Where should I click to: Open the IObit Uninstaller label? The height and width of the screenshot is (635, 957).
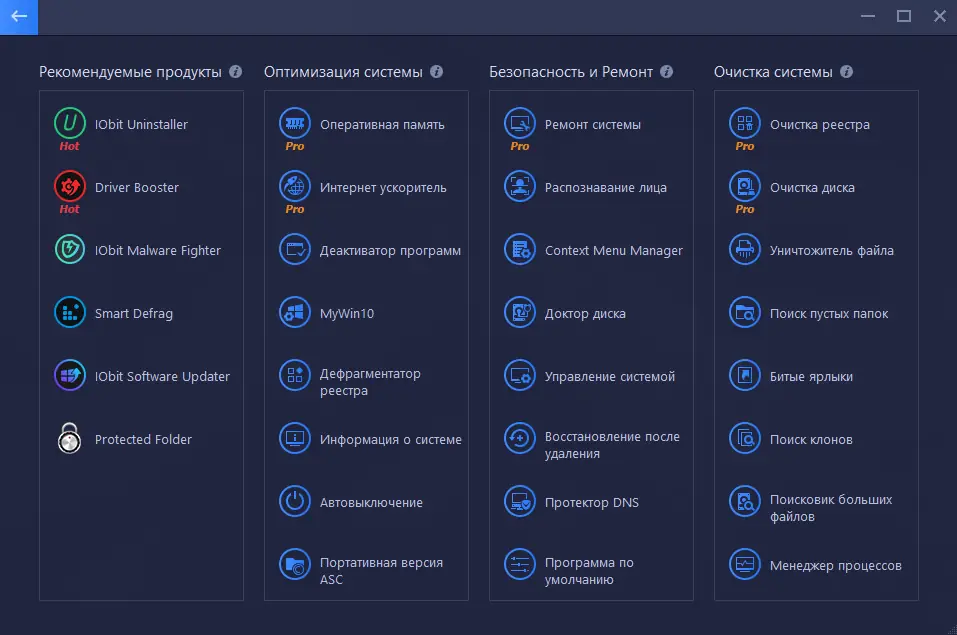tap(141, 125)
